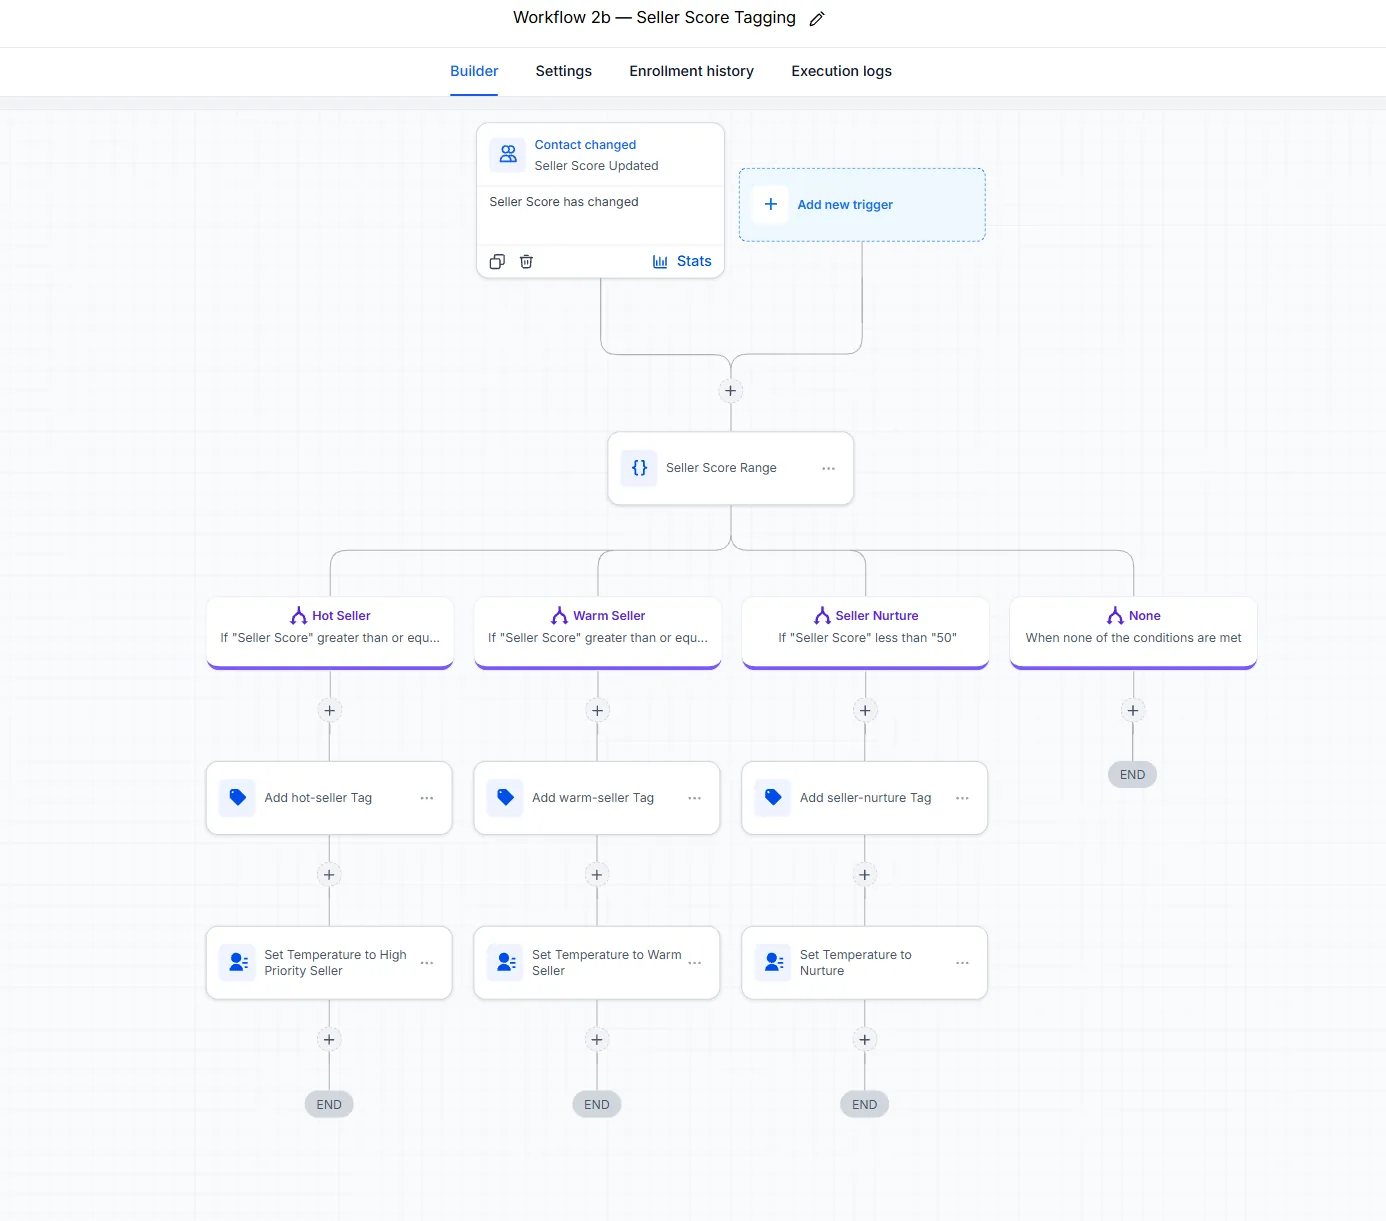
Task: Click the None branch icon
Action: pyautogui.click(x=1115, y=616)
